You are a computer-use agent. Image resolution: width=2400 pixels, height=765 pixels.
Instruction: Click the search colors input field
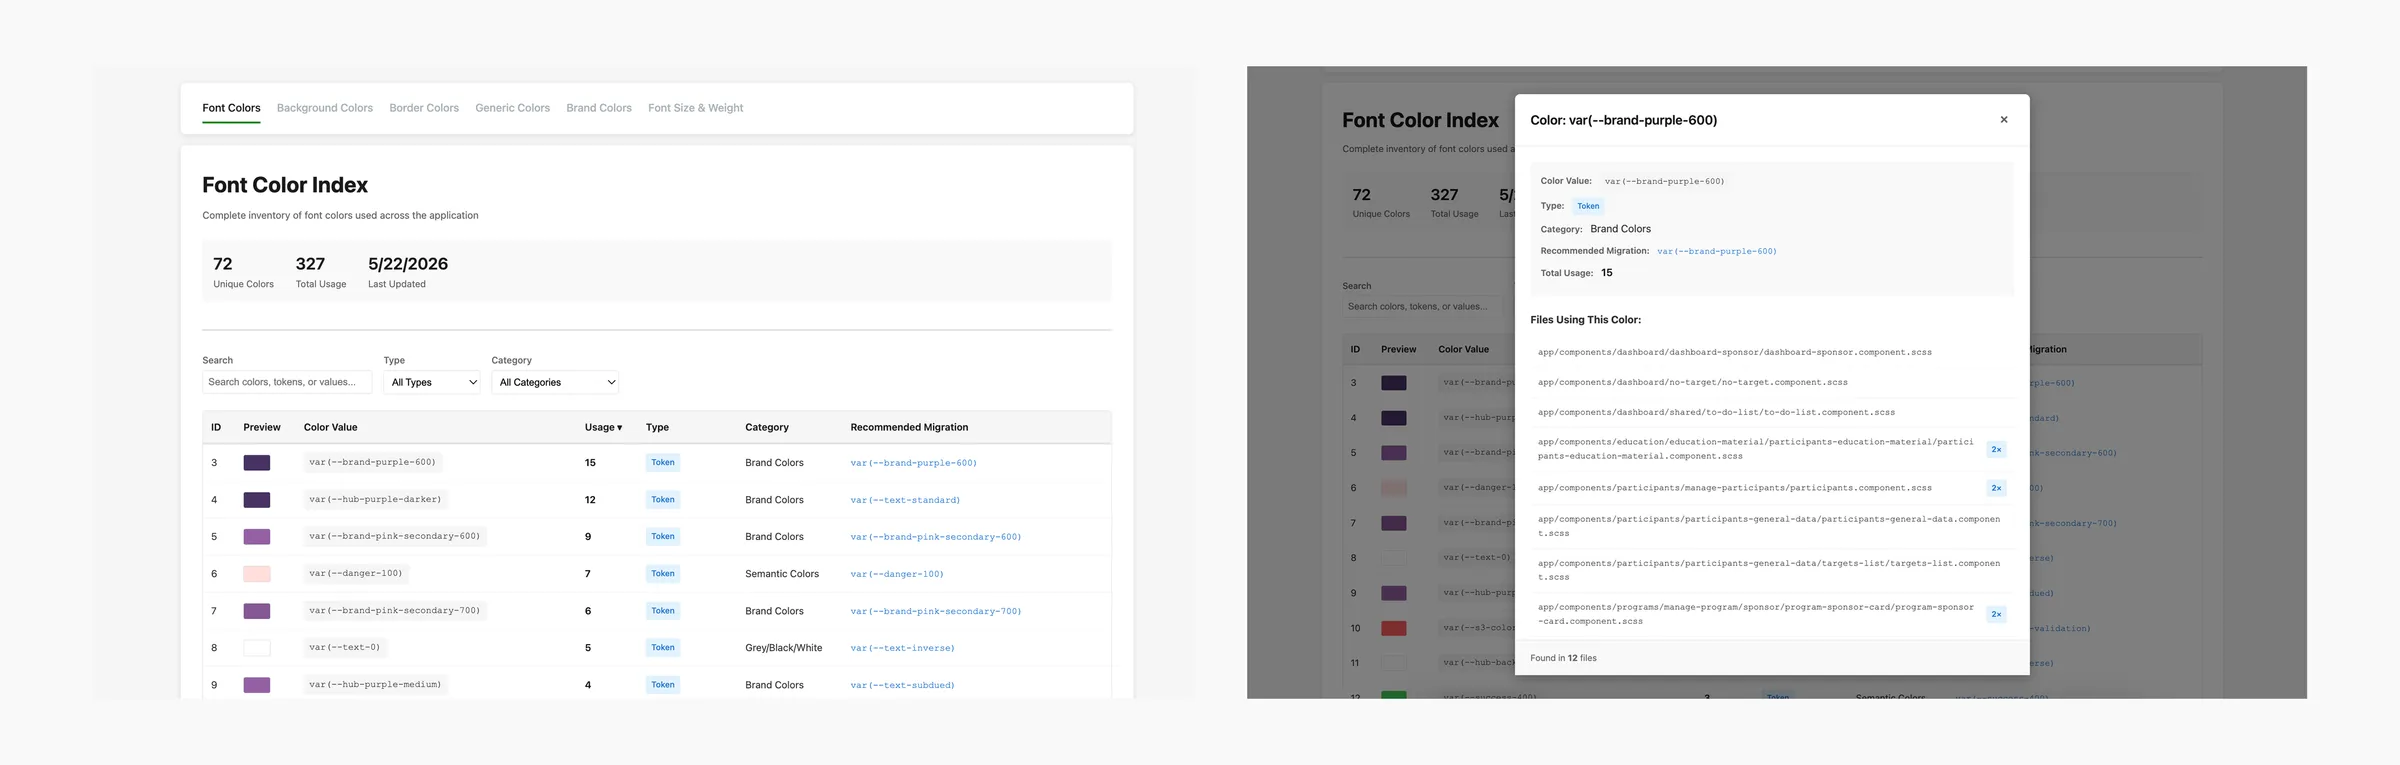(x=287, y=382)
